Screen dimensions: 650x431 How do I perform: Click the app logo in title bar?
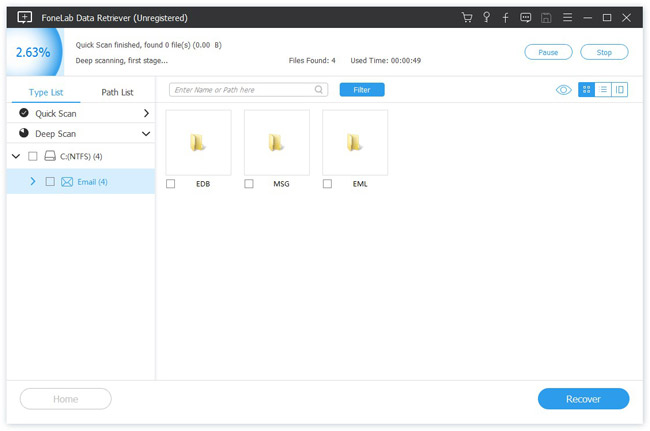pos(24,17)
